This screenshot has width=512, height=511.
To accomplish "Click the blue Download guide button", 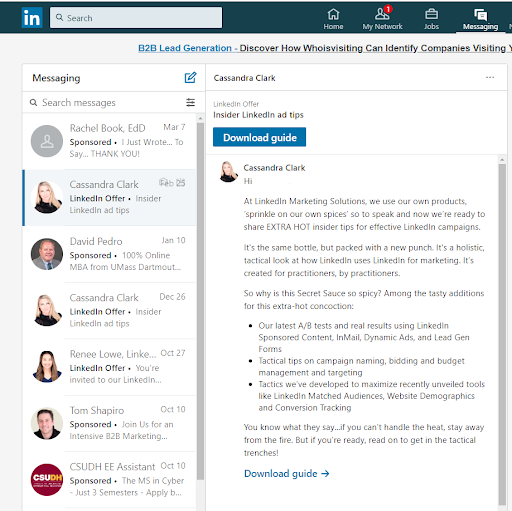I will (x=259, y=137).
